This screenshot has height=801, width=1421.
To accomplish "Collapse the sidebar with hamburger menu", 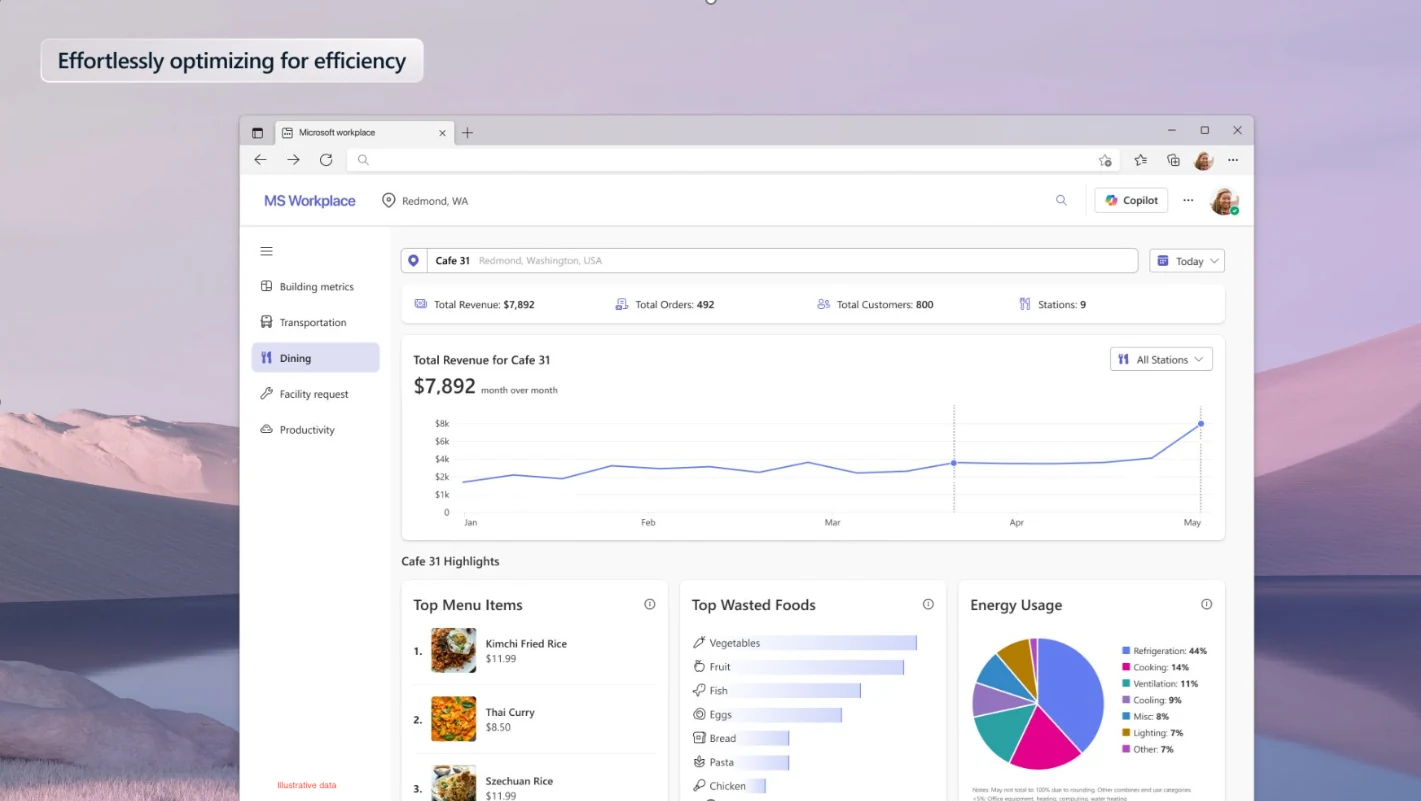I will [266, 251].
